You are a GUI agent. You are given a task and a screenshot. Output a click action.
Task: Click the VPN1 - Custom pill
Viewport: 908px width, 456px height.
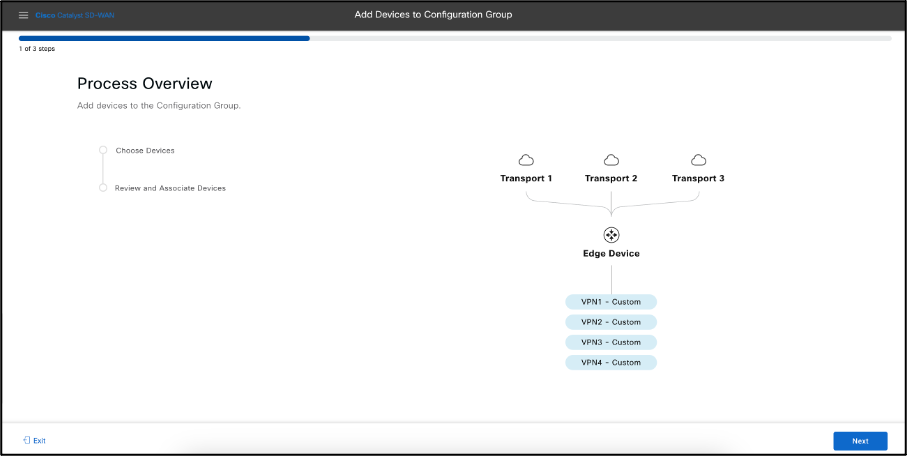[x=611, y=302]
